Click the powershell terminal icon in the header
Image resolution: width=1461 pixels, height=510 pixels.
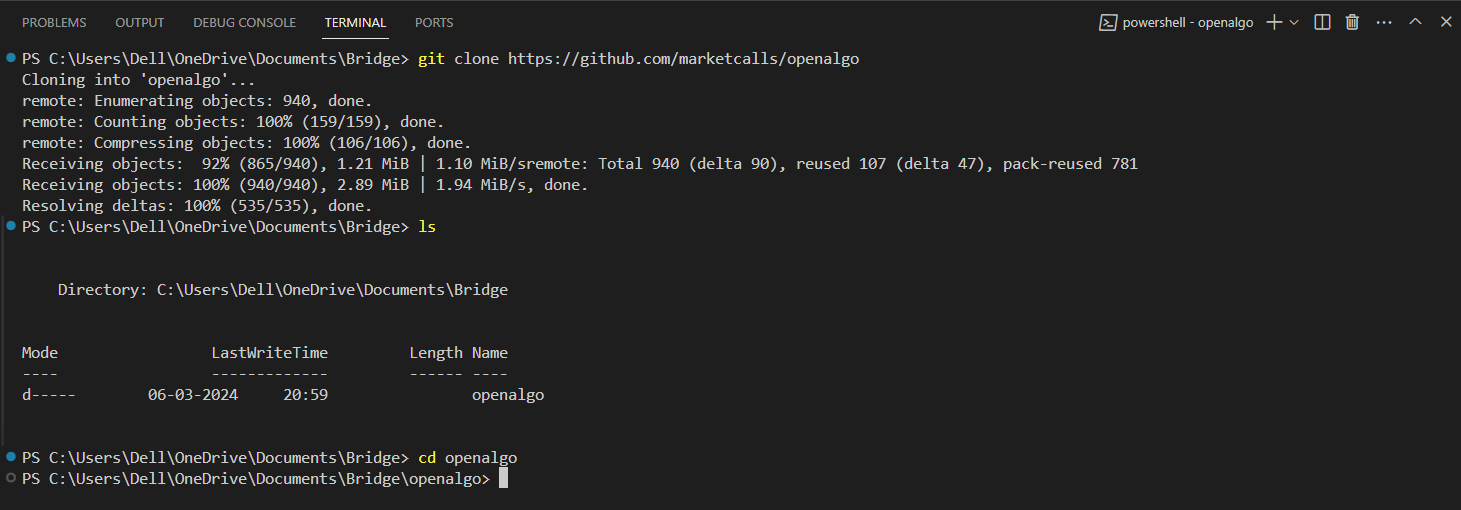pos(1108,22)
